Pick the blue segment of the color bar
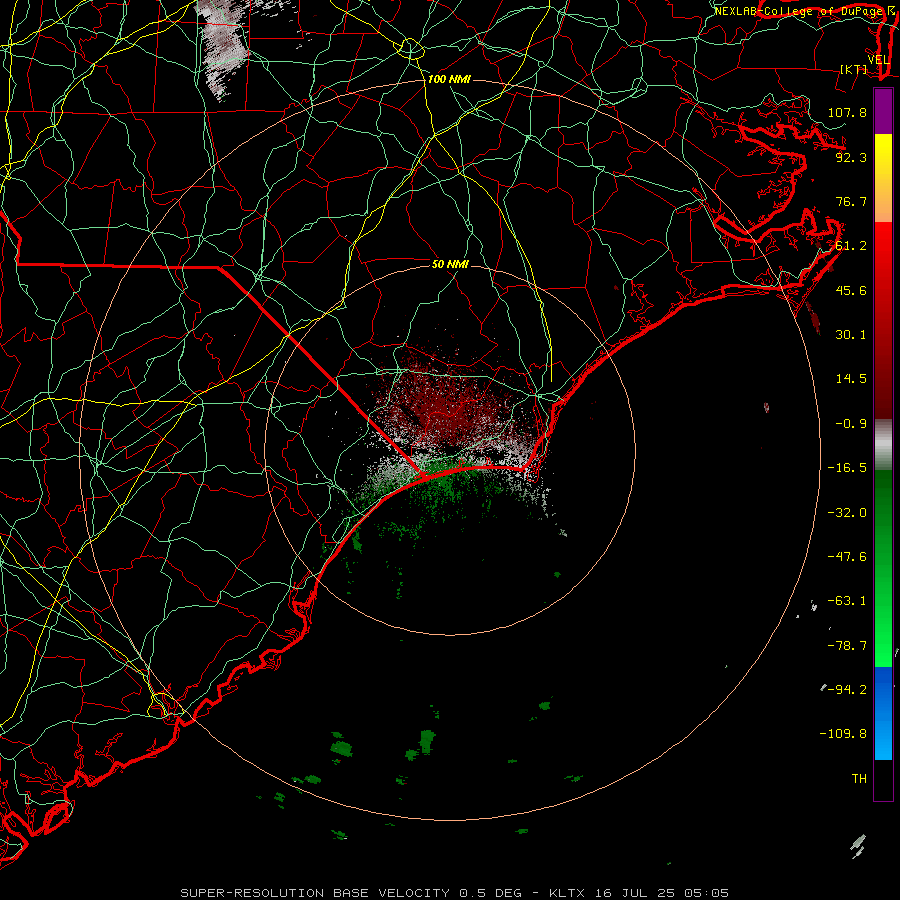The width and height of the screenshot is (900, 900). [x=883, y=713]
